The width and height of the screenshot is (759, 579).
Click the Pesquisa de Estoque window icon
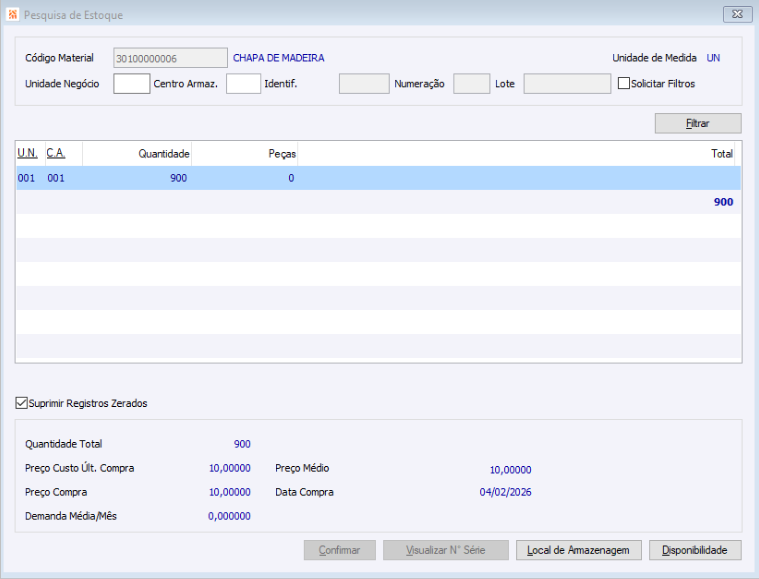[x=12, y=15]
